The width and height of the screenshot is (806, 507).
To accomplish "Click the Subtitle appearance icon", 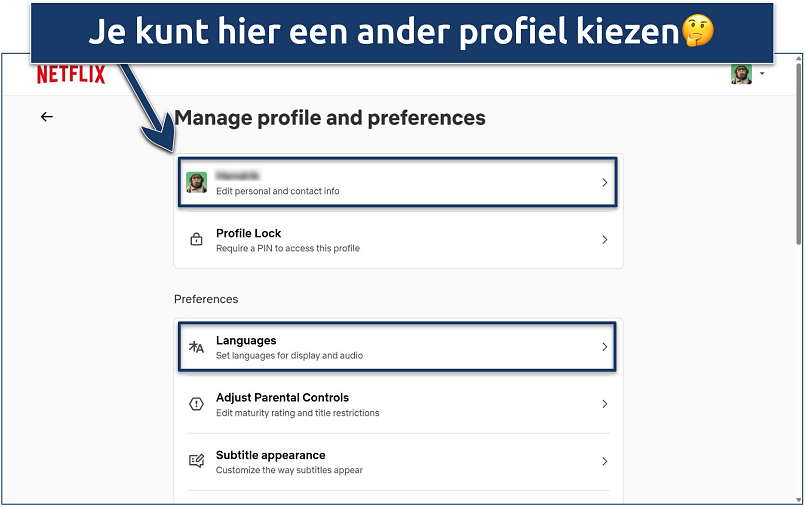I will 196,461.
